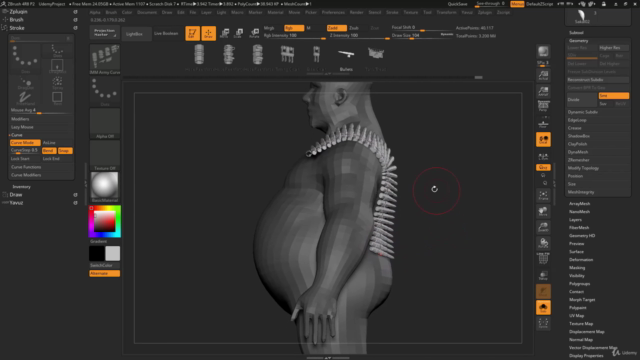
Task: Click the AAHalf zoom icon
Action: click(x=543, y=91)
